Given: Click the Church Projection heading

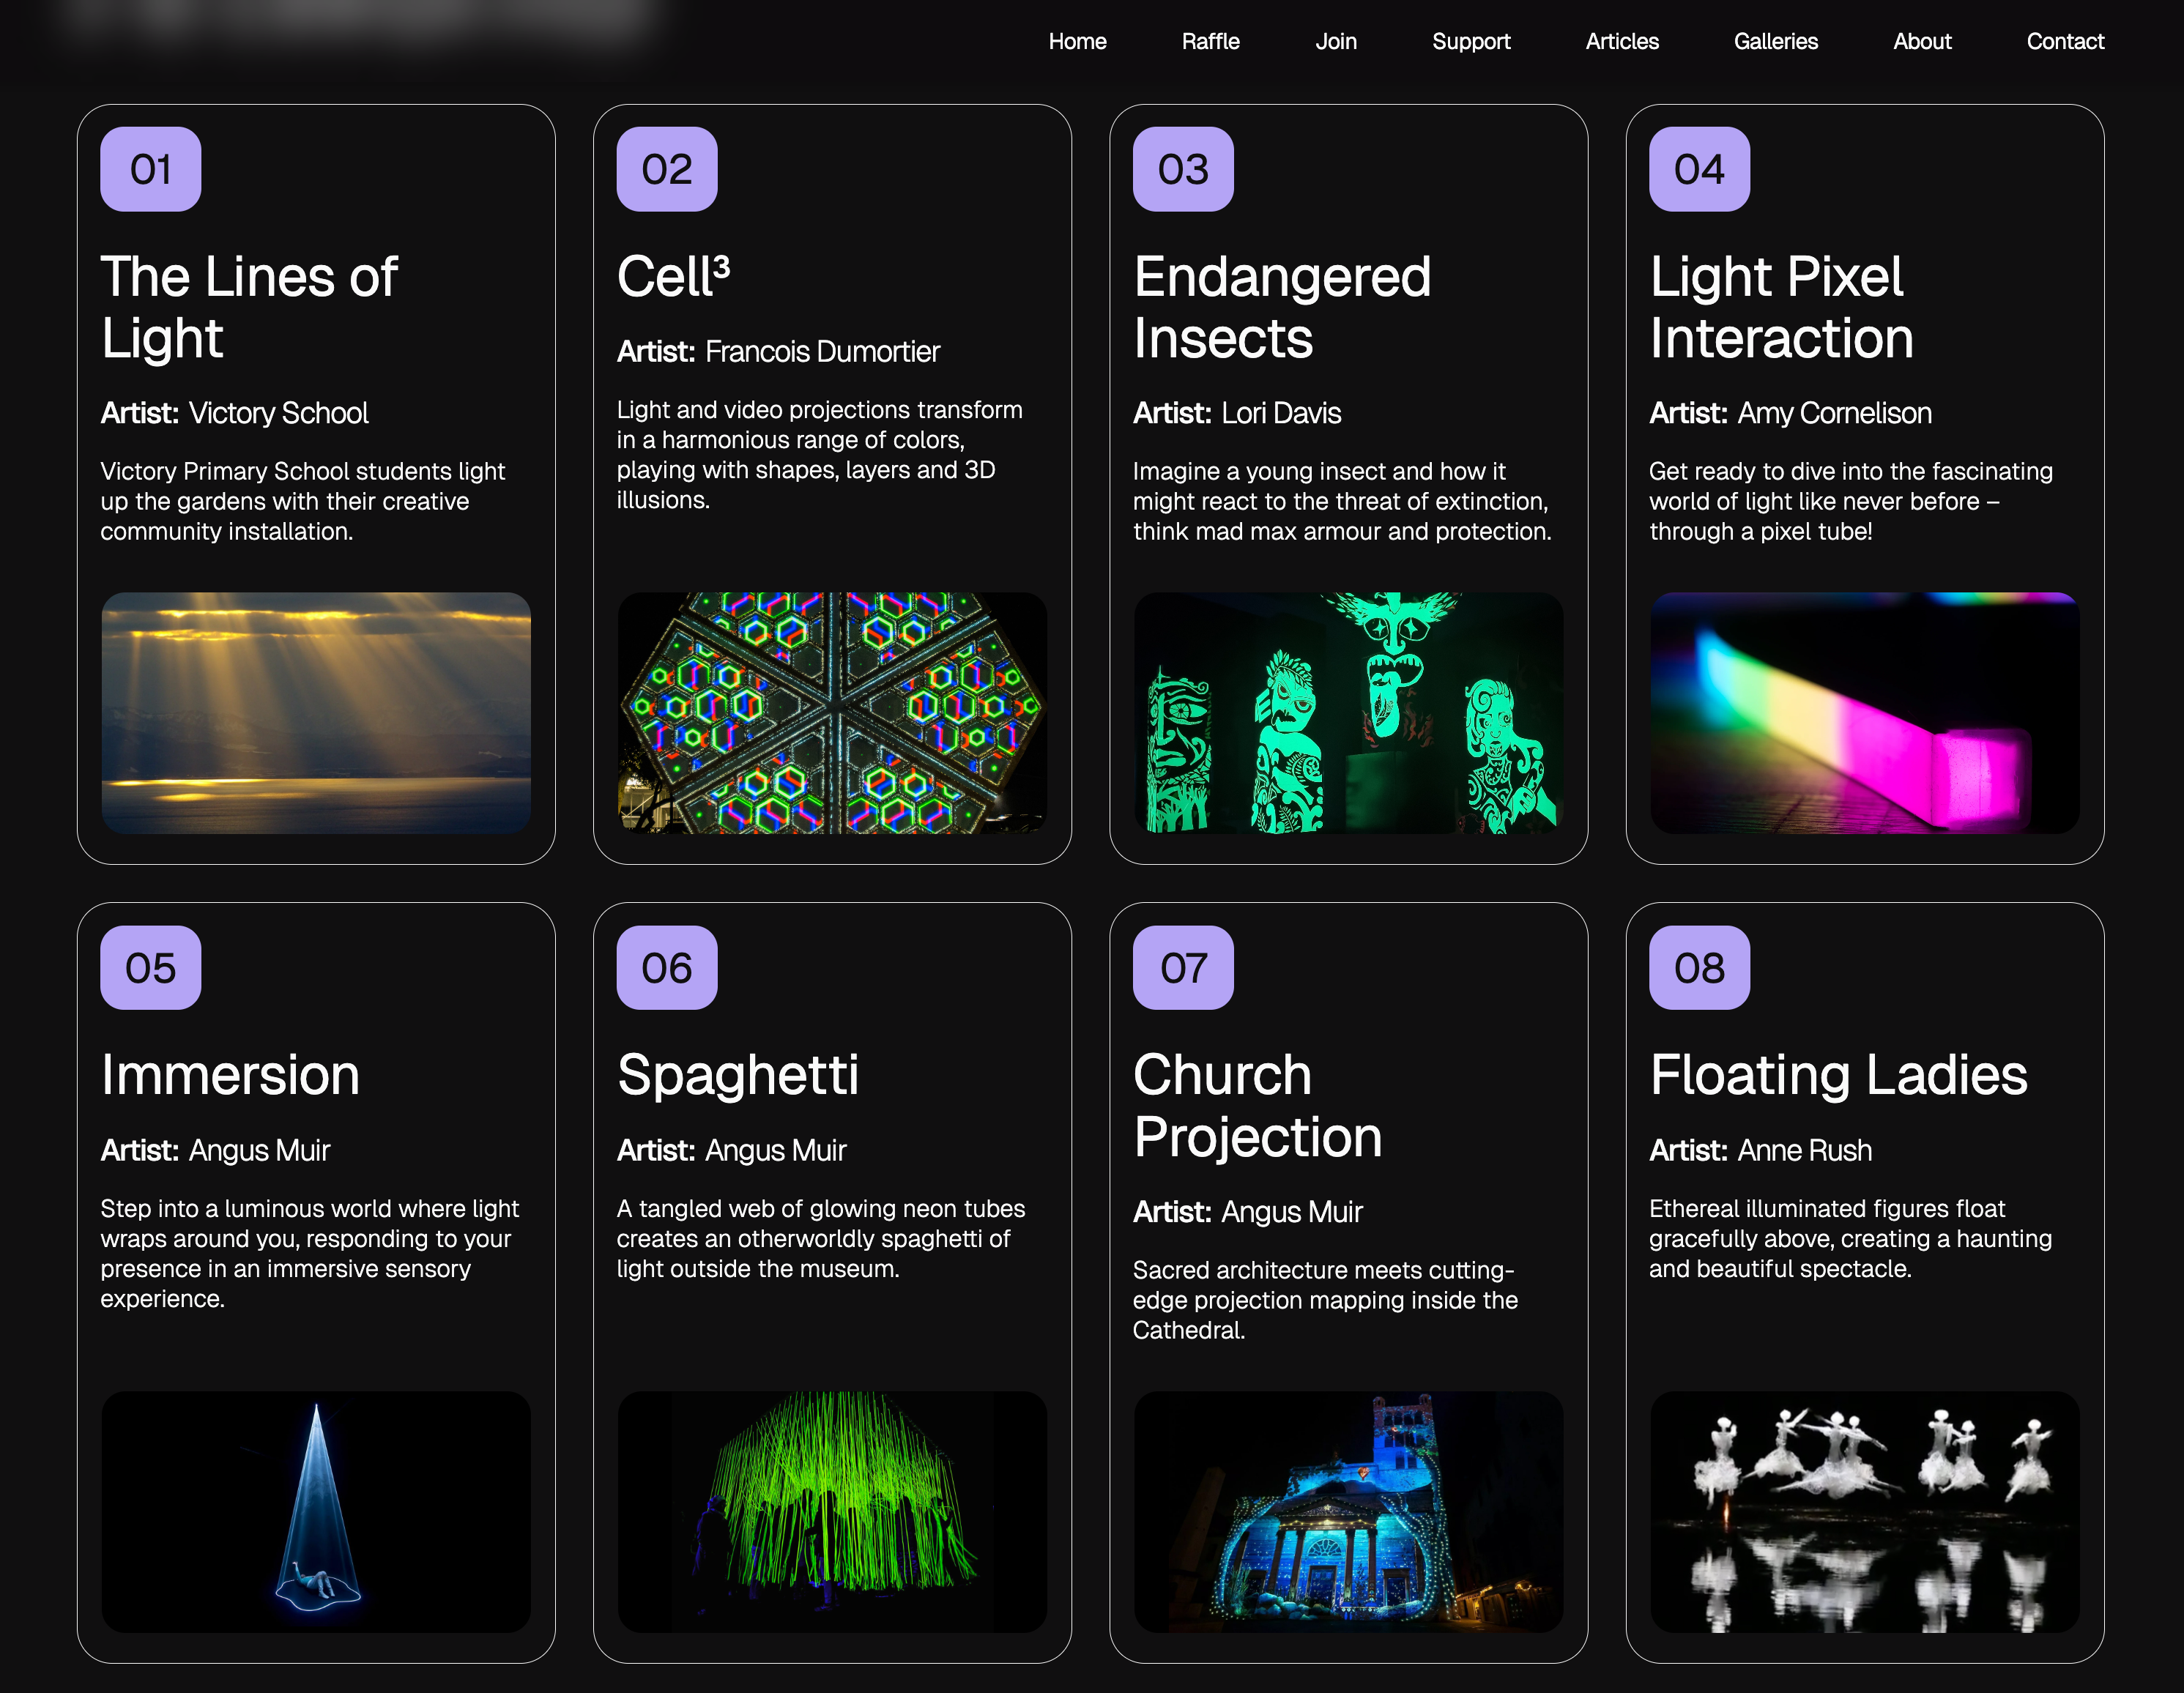Looking at the screenshot, I should tap(1257, 1105).
